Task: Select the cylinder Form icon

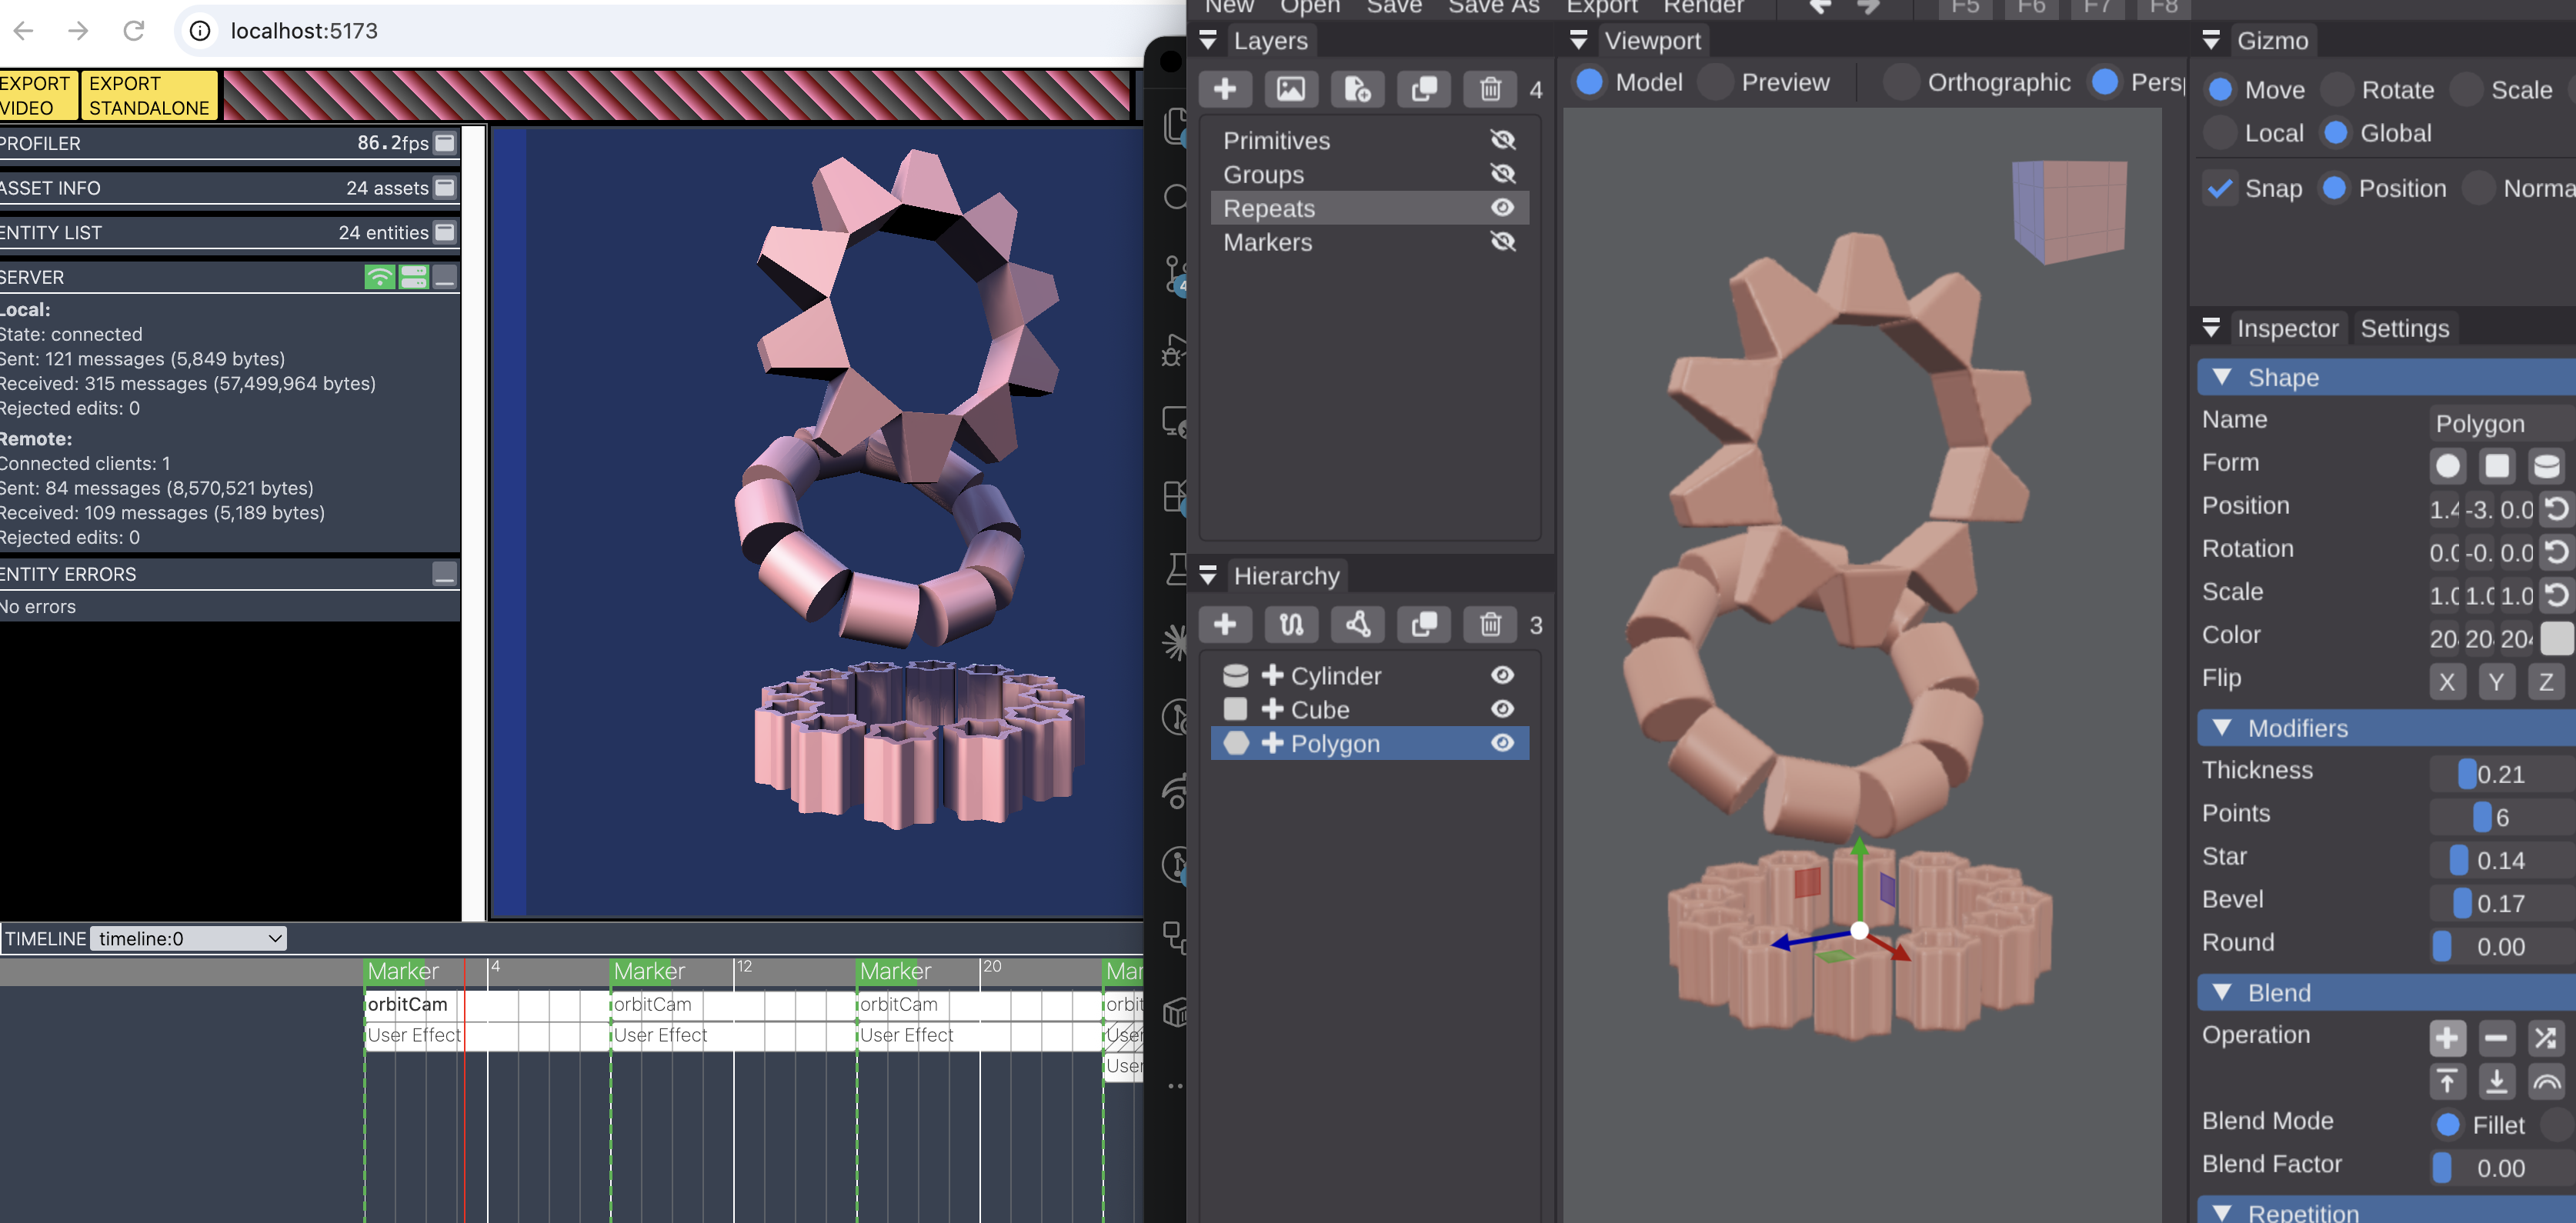Action: pos(2545,466)
